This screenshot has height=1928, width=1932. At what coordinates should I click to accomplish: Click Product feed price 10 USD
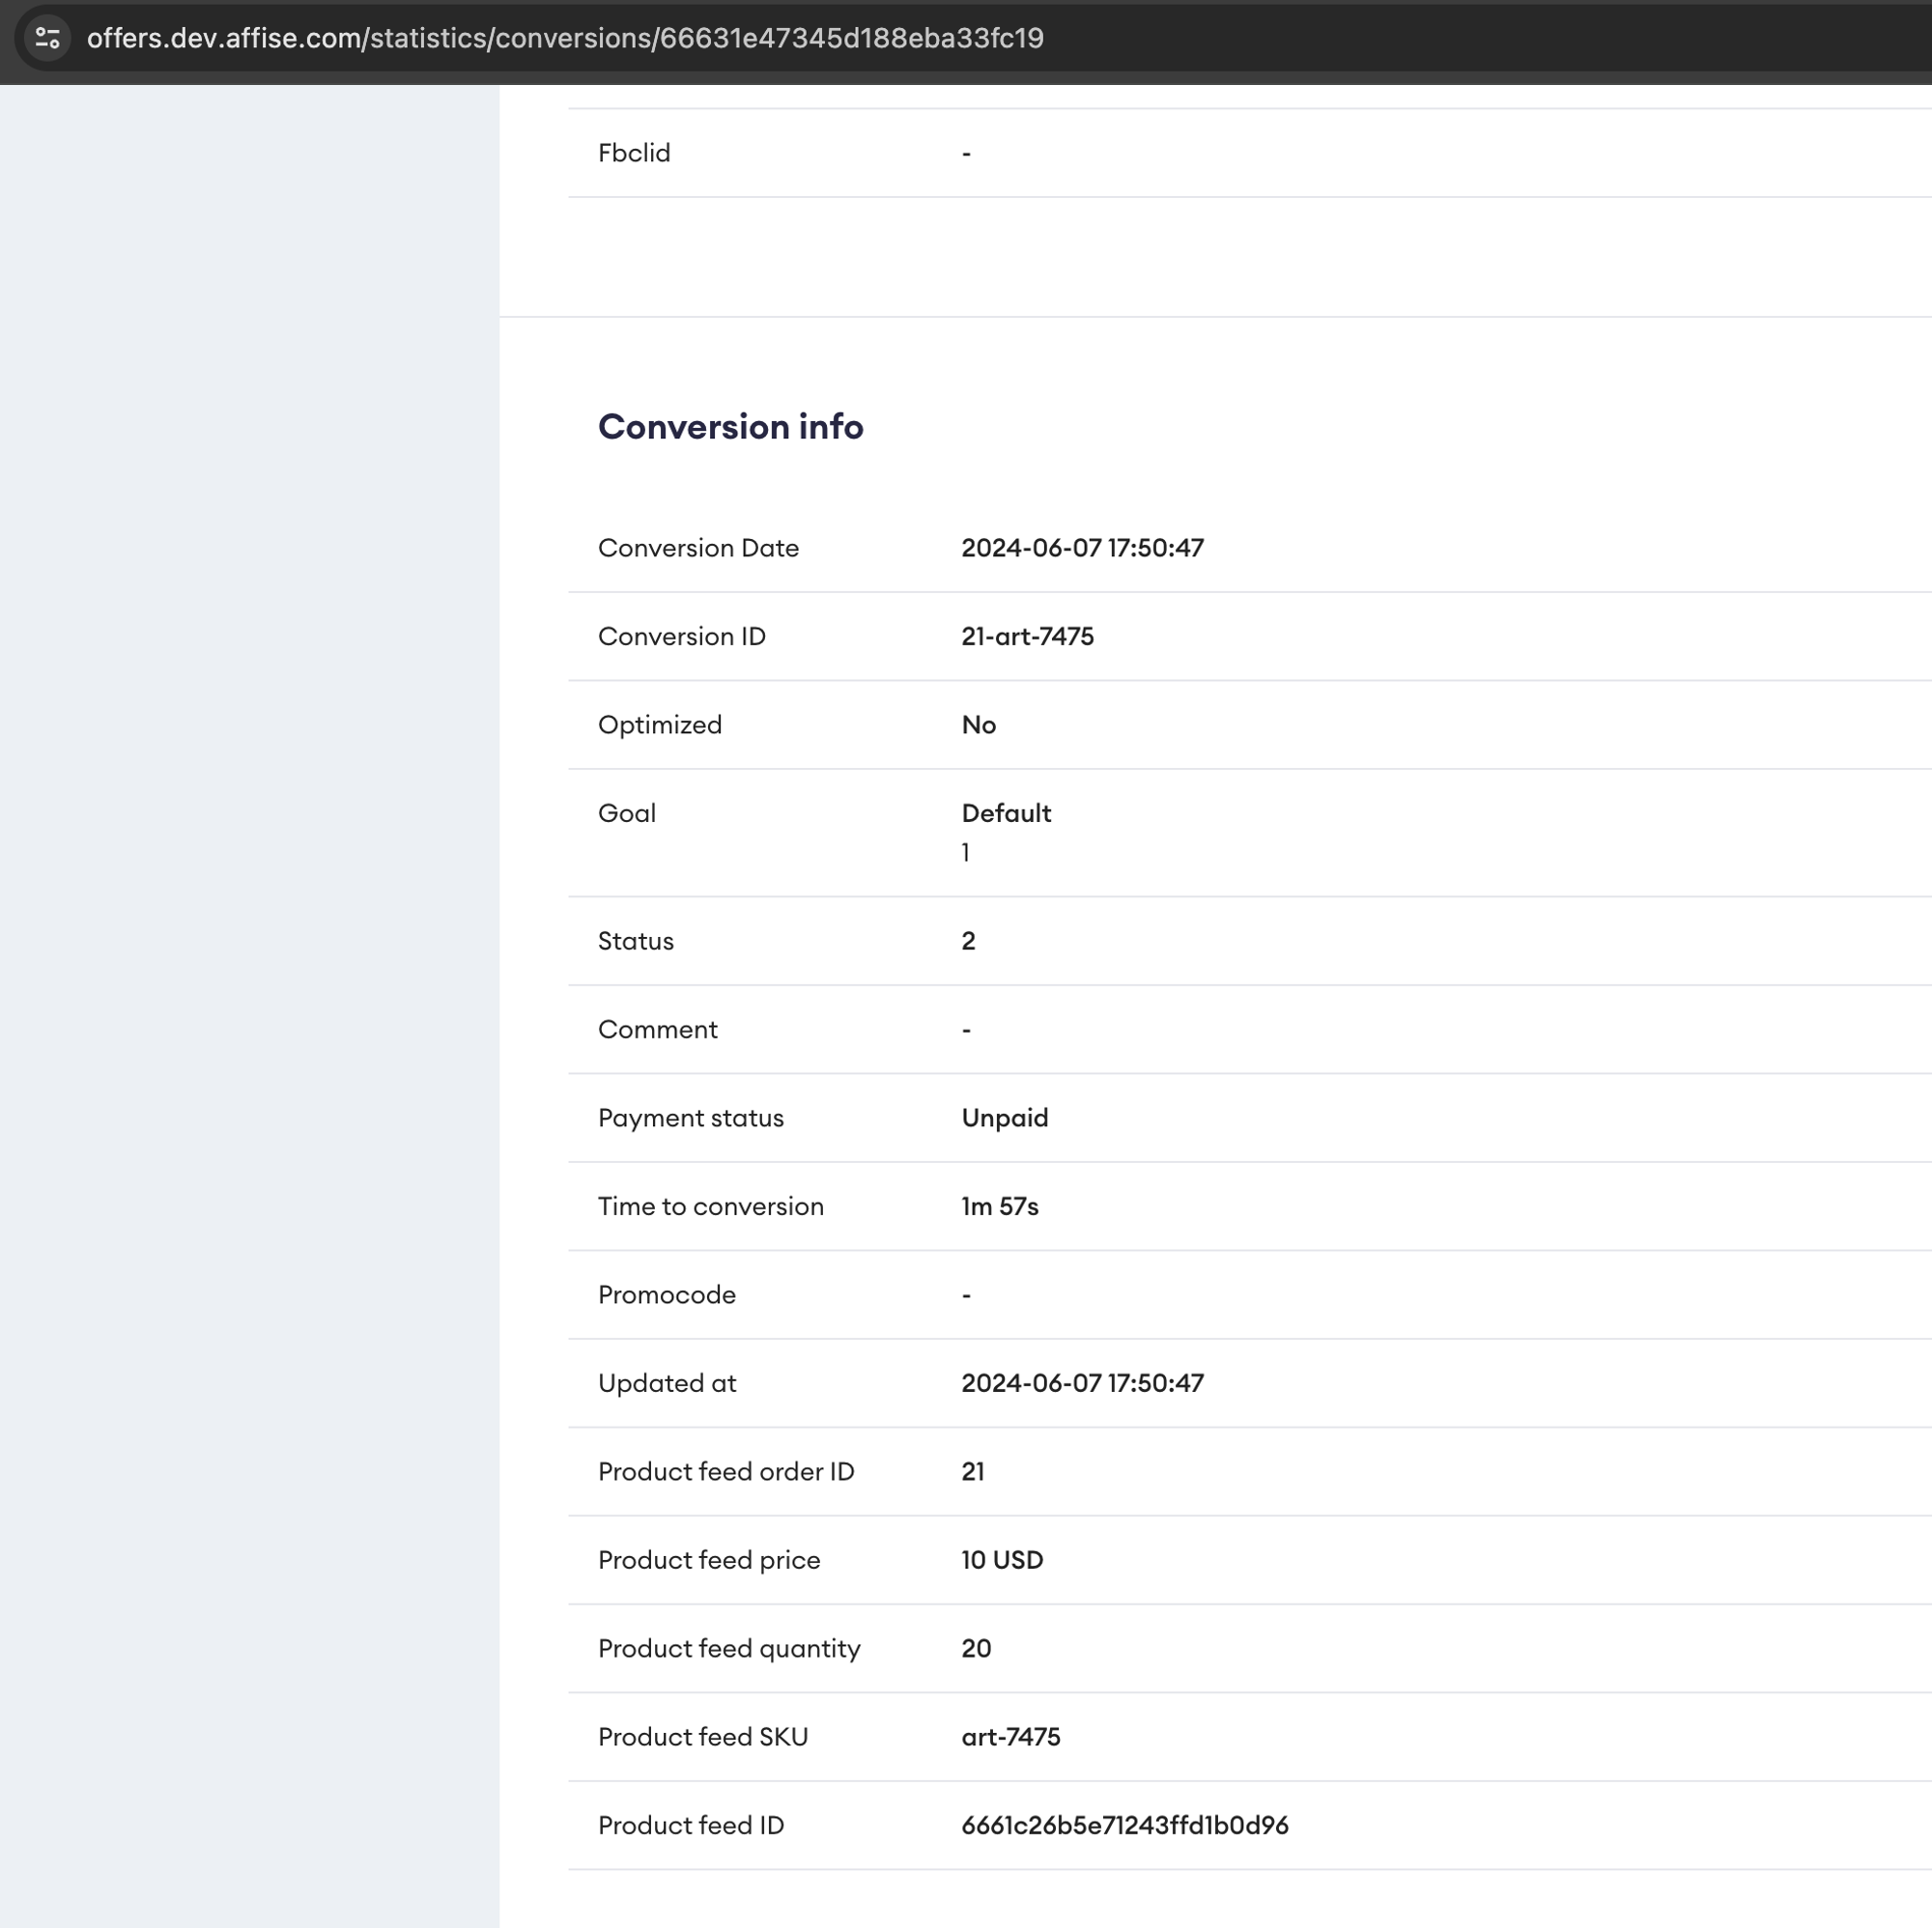[x=1001, y=1560]
